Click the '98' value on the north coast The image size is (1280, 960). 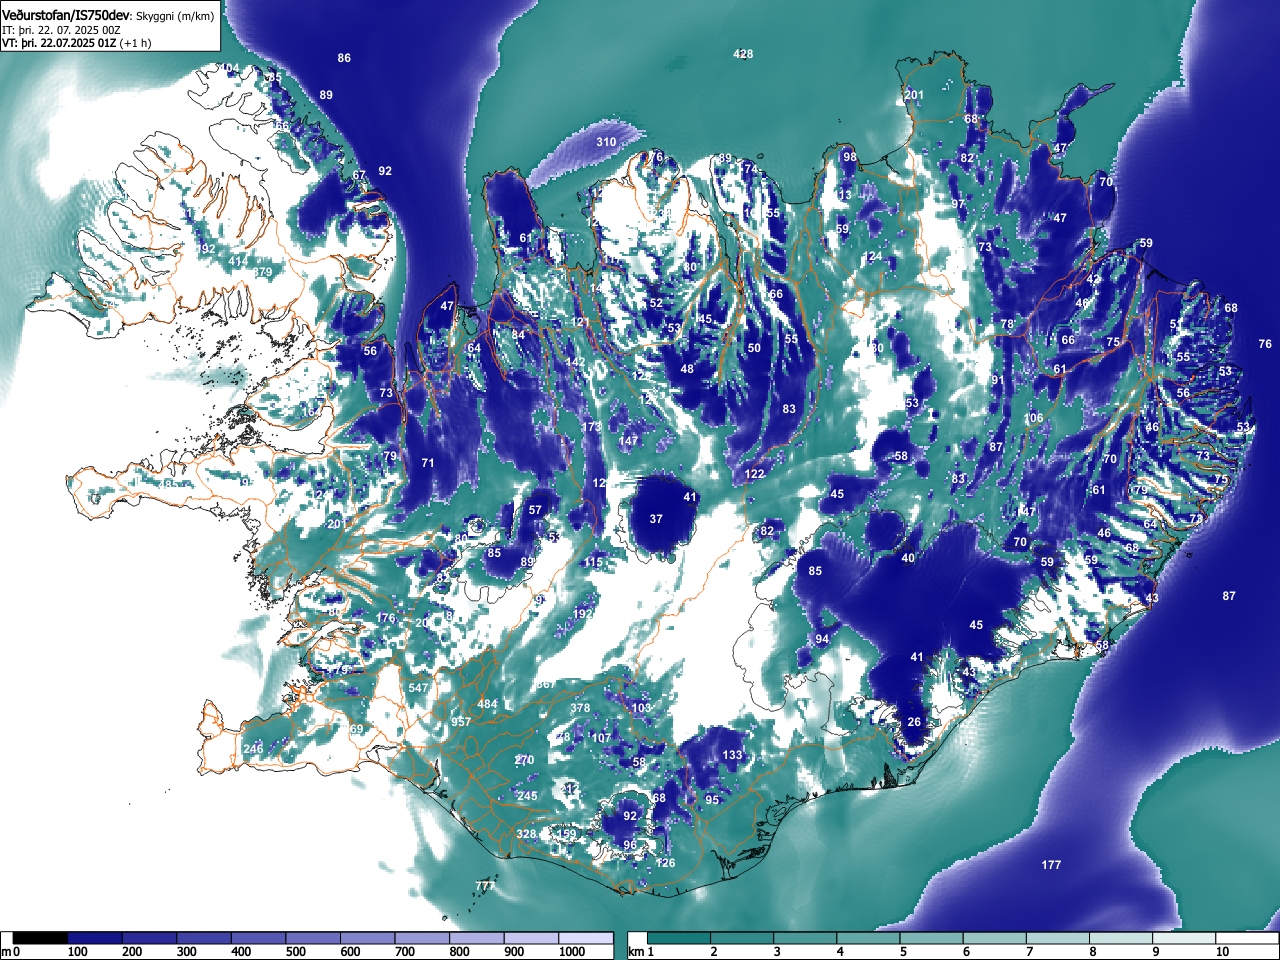click(x=850, y=157)
